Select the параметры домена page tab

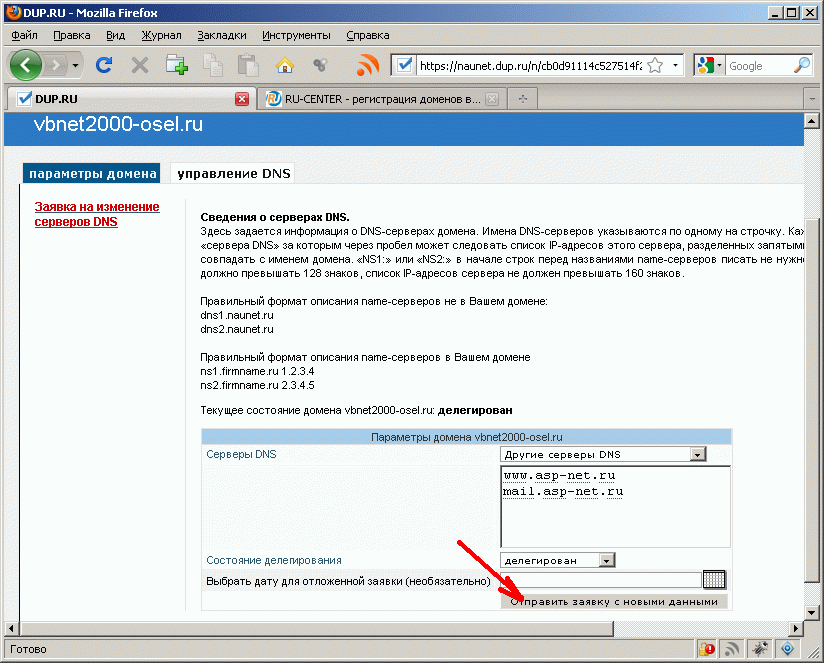pos(92,173)
